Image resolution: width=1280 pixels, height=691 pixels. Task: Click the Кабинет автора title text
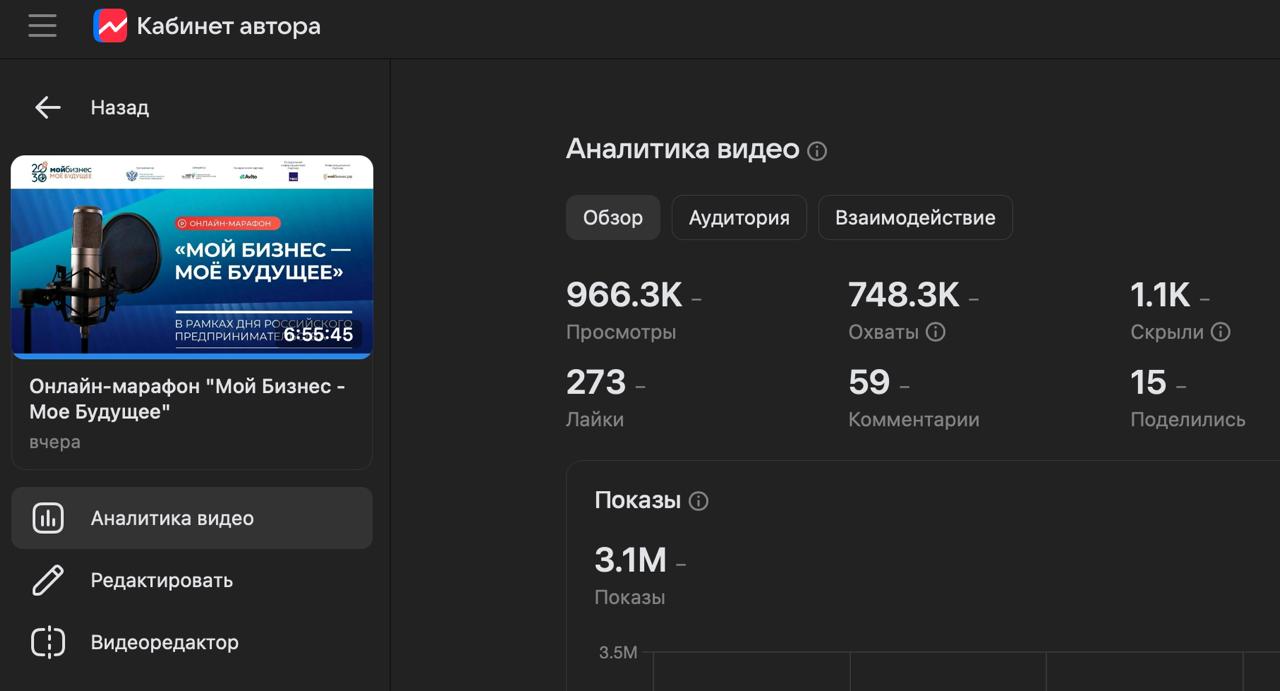228,26
